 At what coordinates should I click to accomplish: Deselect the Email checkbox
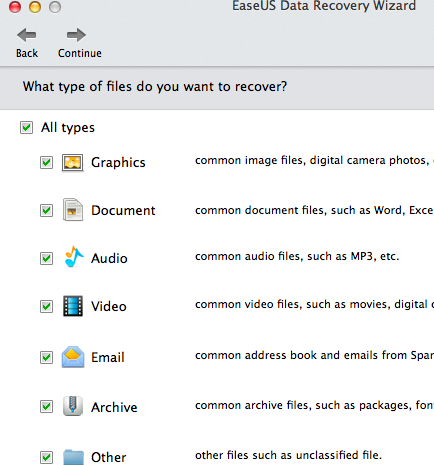click(46, 357)
